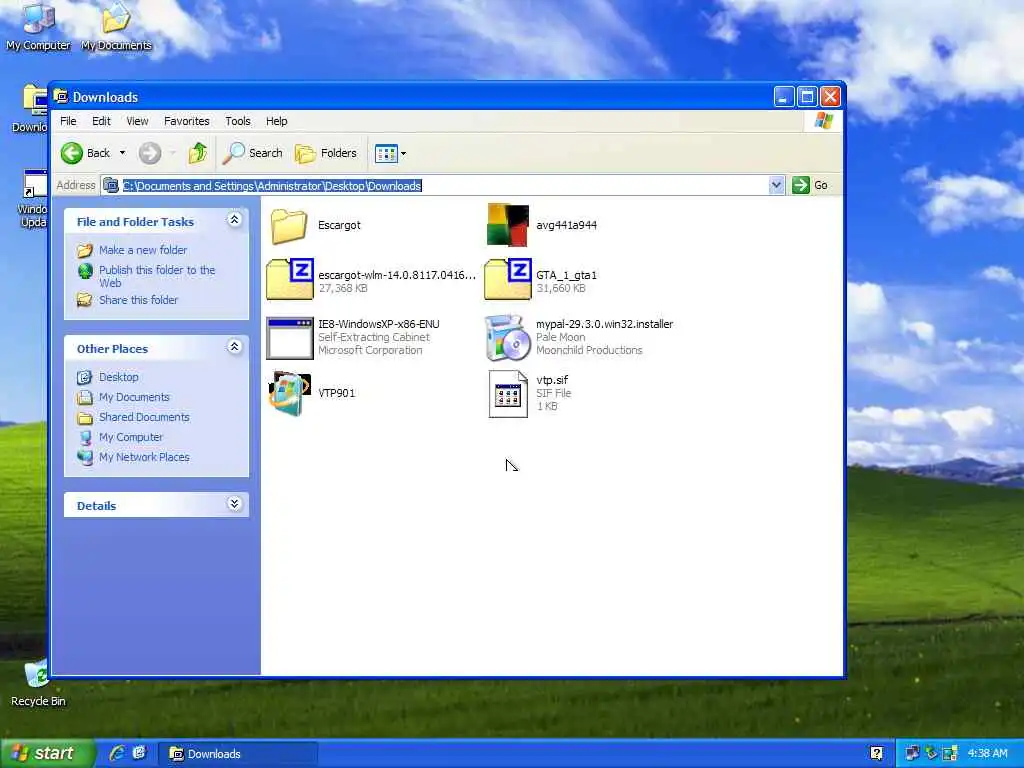
Task: Go back with the green Back arrow
Action: 86,153
